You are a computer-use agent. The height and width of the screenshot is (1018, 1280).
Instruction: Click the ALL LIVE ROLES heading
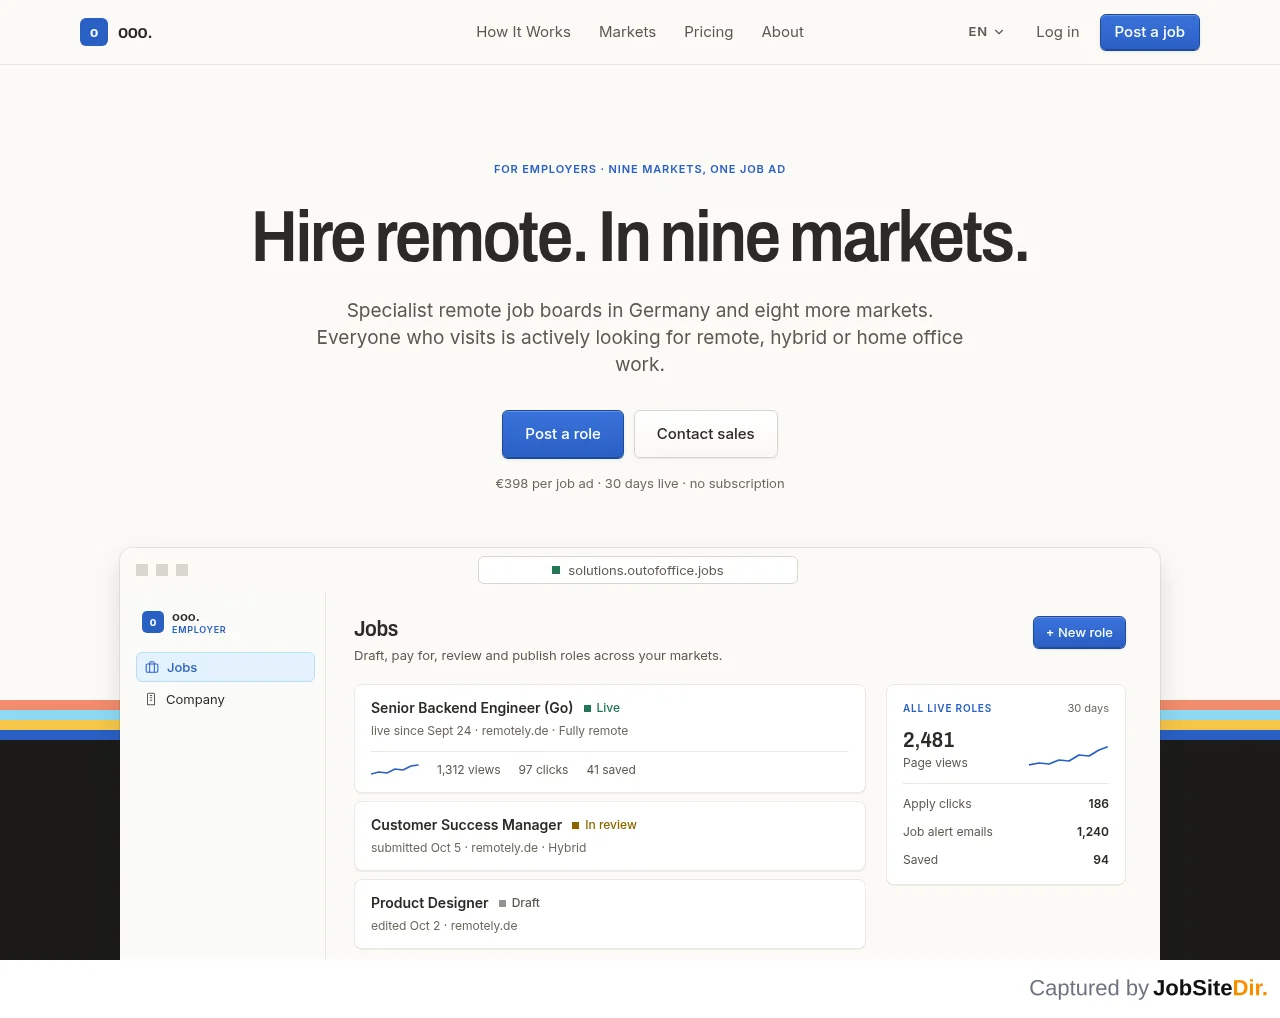[x=947, y=708]
